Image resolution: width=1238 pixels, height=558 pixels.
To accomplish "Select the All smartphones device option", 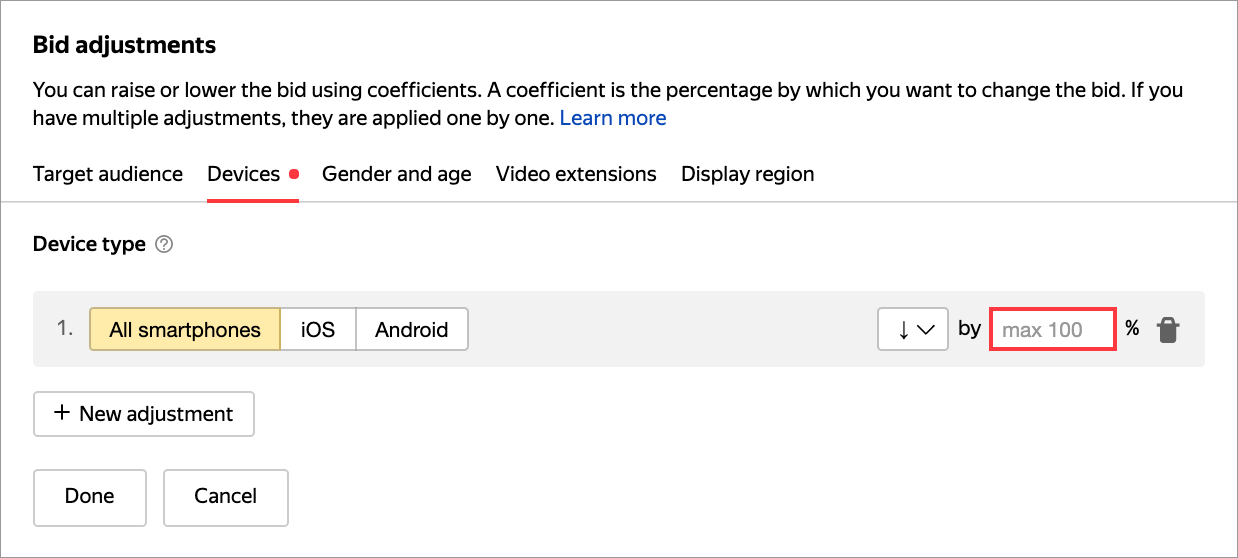I will pos(185,330).
